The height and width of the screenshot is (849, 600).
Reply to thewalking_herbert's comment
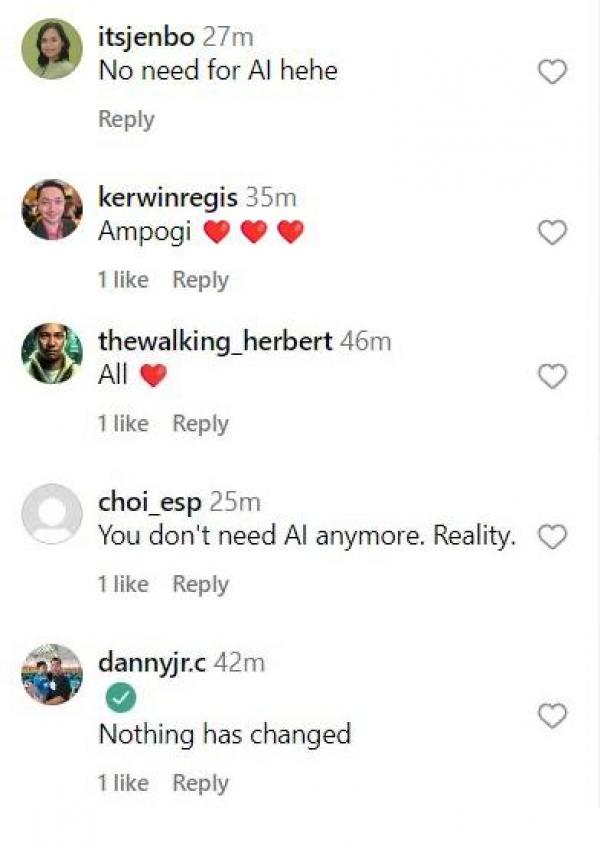200,424
